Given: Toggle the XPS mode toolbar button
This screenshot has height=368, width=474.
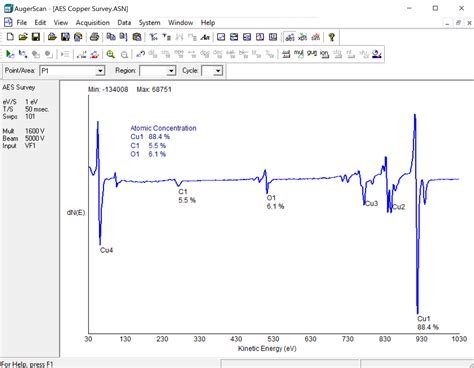Looking at the screenshot, I should click(x=302, y=37).
